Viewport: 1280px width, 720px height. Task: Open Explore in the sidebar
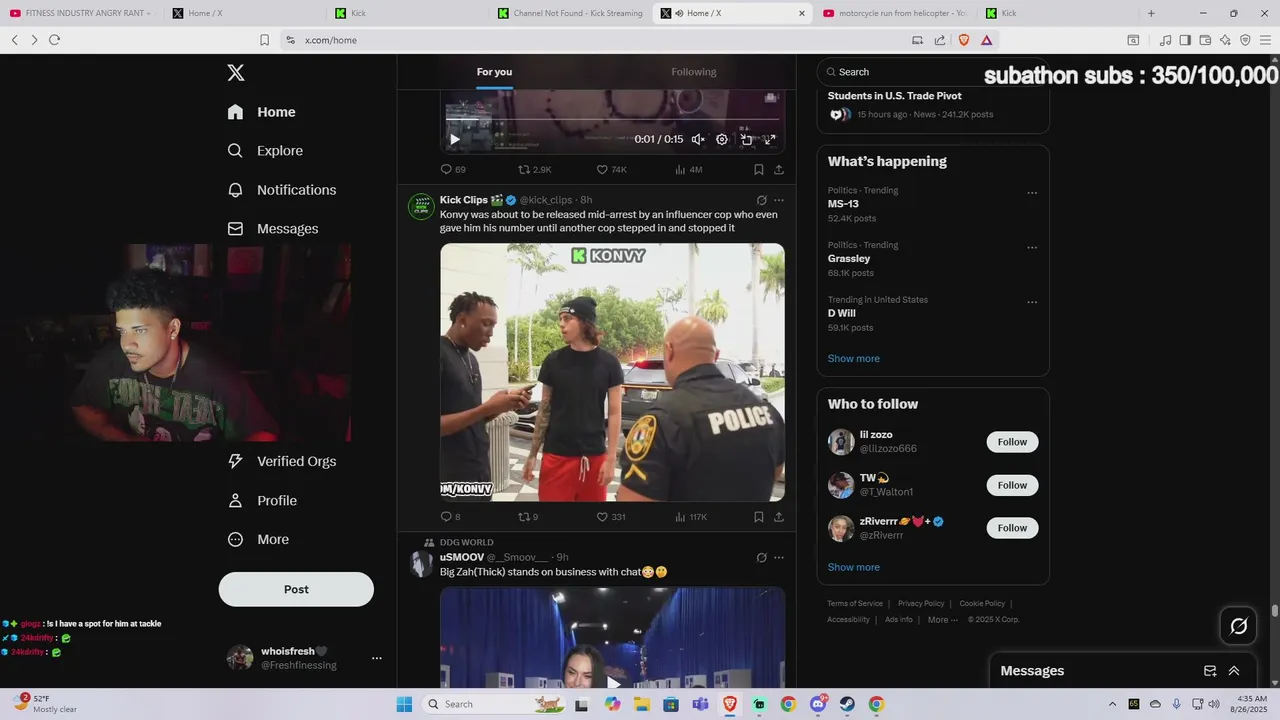click(x=265, y=151)
